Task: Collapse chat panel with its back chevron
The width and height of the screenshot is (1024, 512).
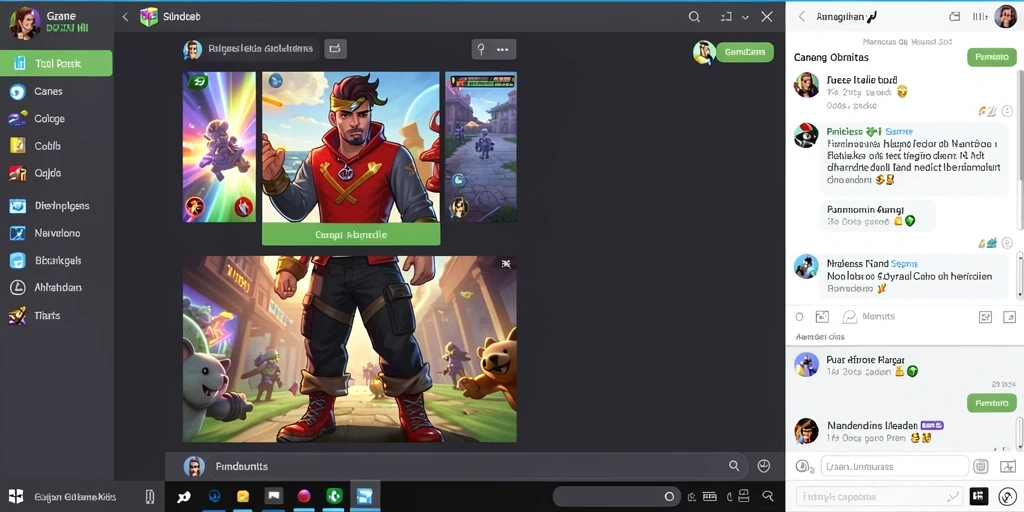Action: (x=802, y=17)
